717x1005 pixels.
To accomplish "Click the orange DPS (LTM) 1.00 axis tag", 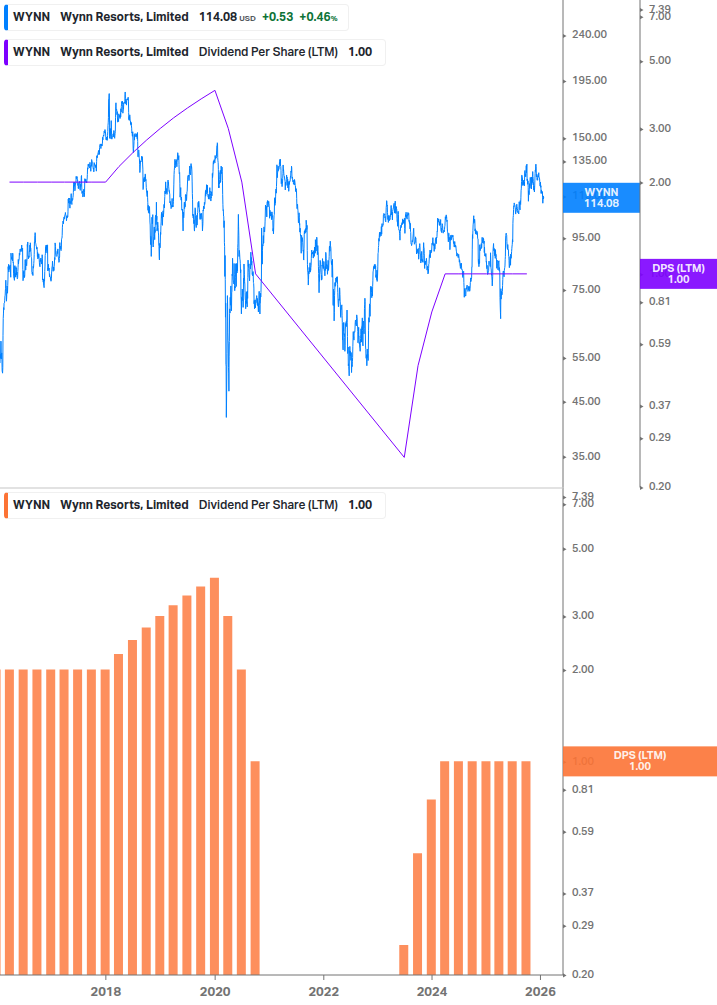I will [x=639, y=761].
